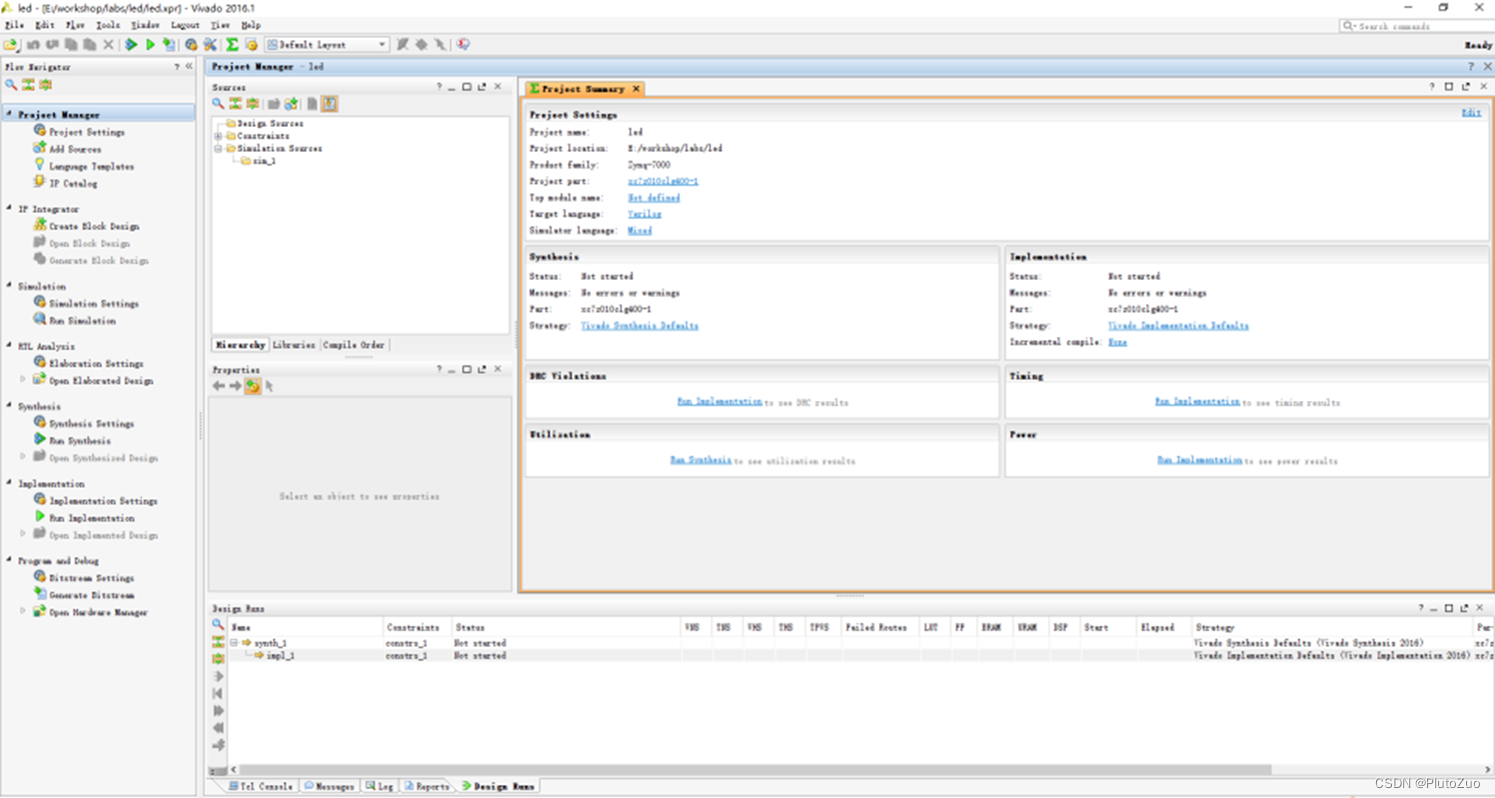Switch to the Compile Order tab

click(x=354, y=345)
